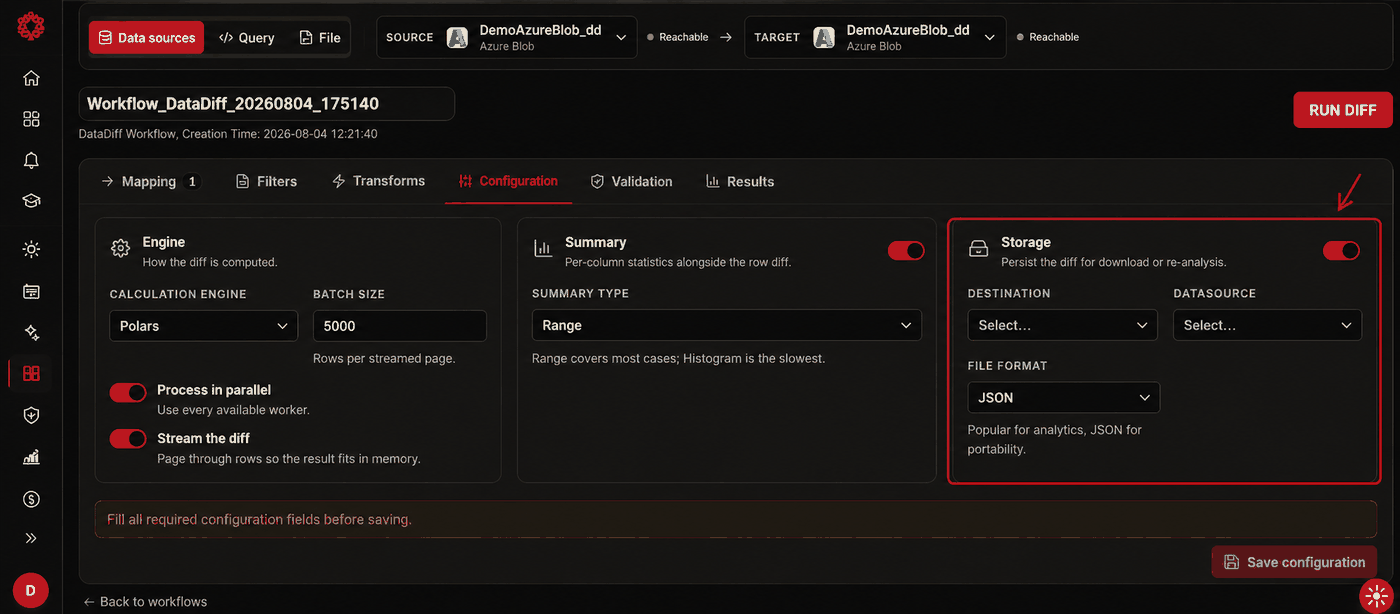
Task: Click the creation time text
Action: [x=228, y=133]
